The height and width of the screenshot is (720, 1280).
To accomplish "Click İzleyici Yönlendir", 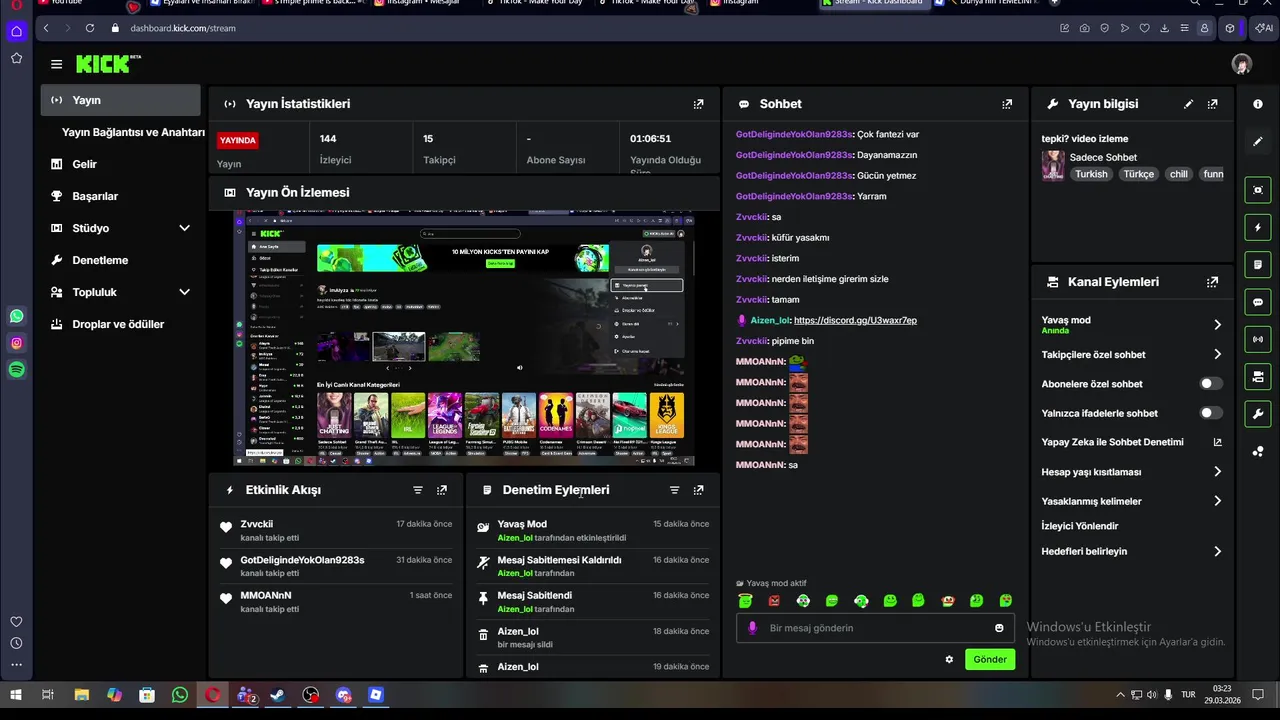I will [x=1080, y=526].
